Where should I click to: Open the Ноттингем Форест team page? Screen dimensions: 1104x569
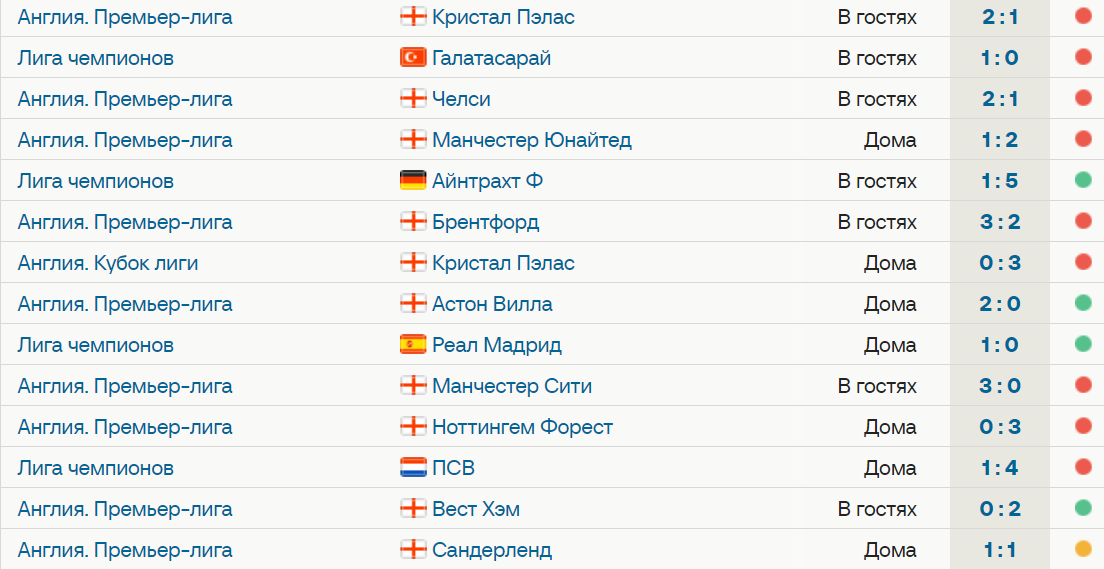pos(522,427)
